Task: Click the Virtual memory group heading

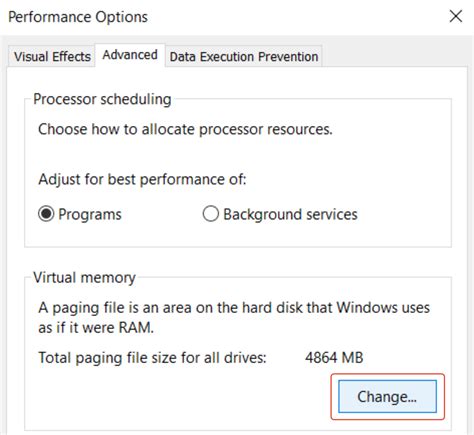Action: click(x=84, y=277)
